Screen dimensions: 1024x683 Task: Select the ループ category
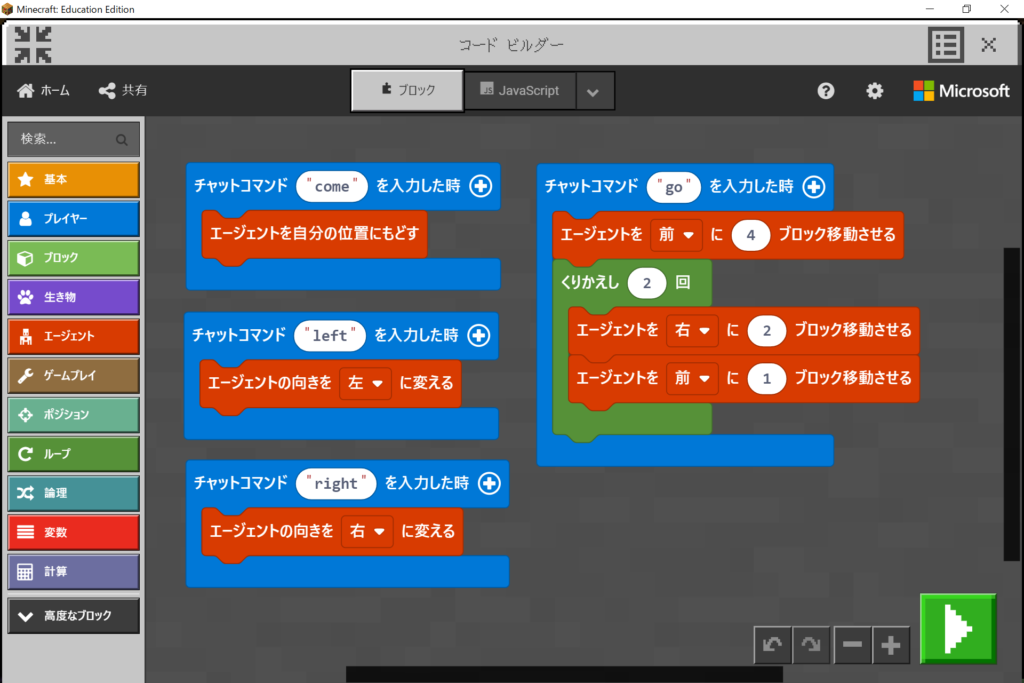pos(73,454)
